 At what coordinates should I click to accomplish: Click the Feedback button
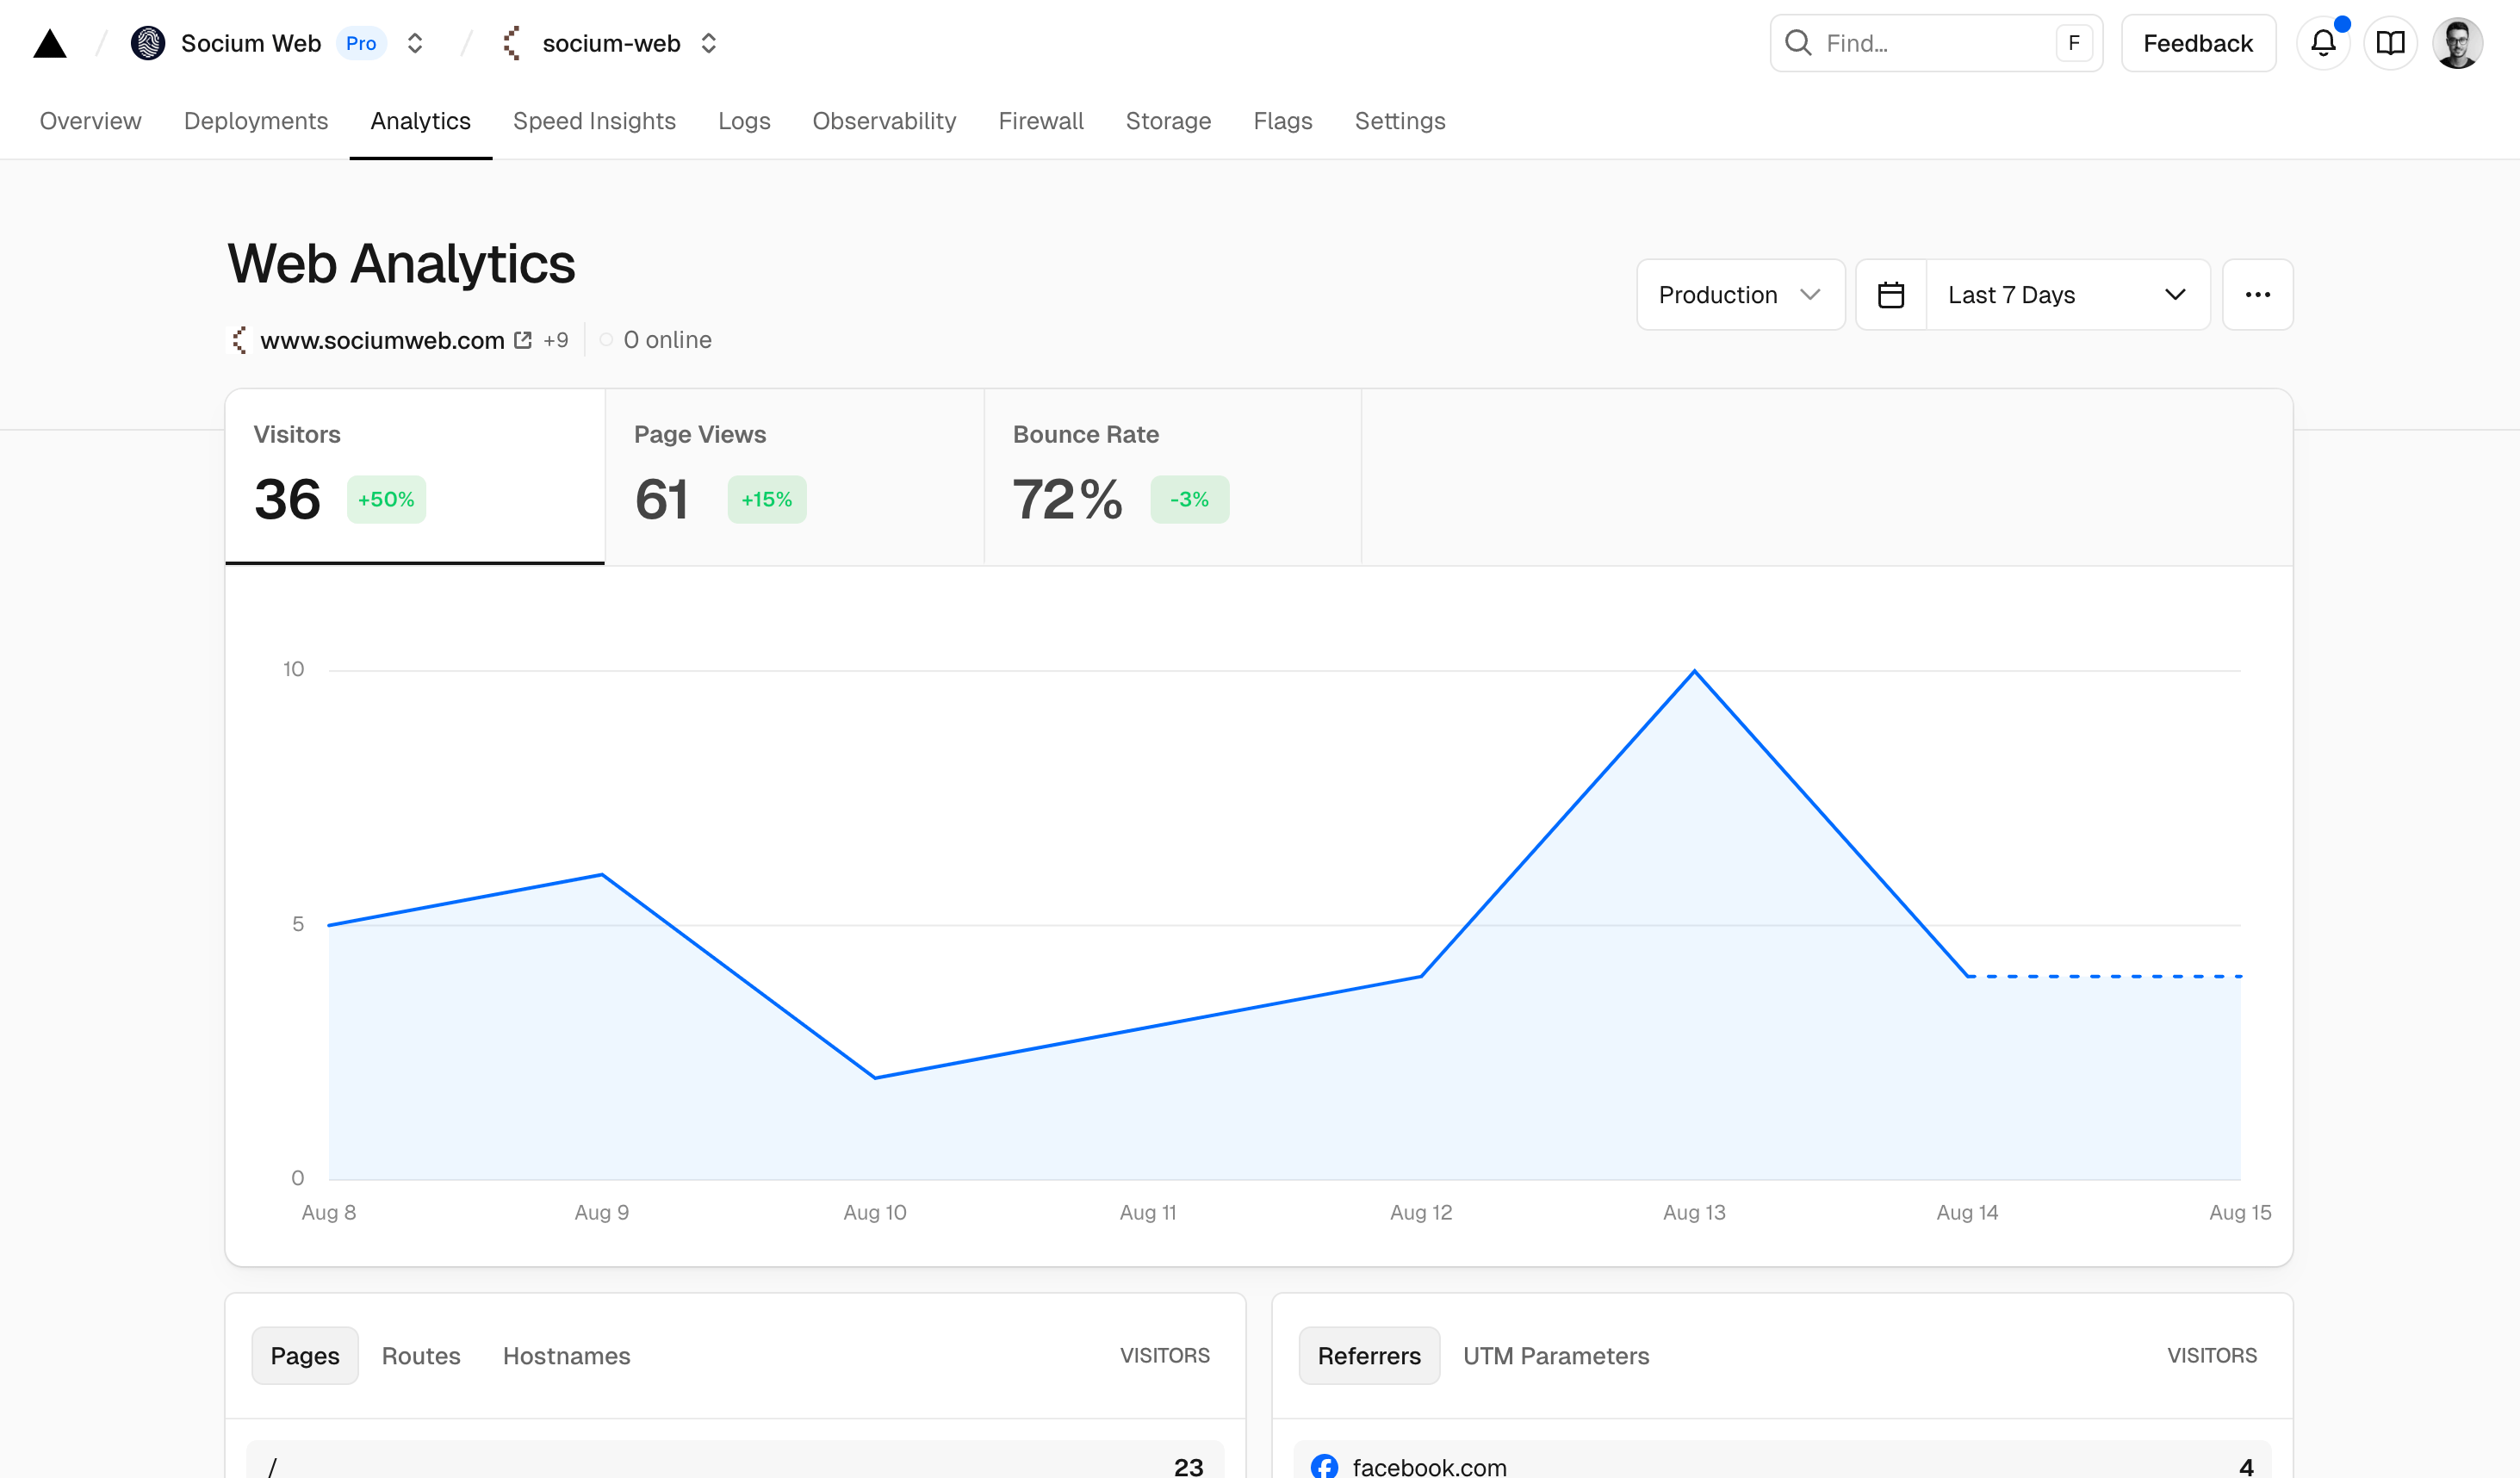click(x=2197, y=42)
